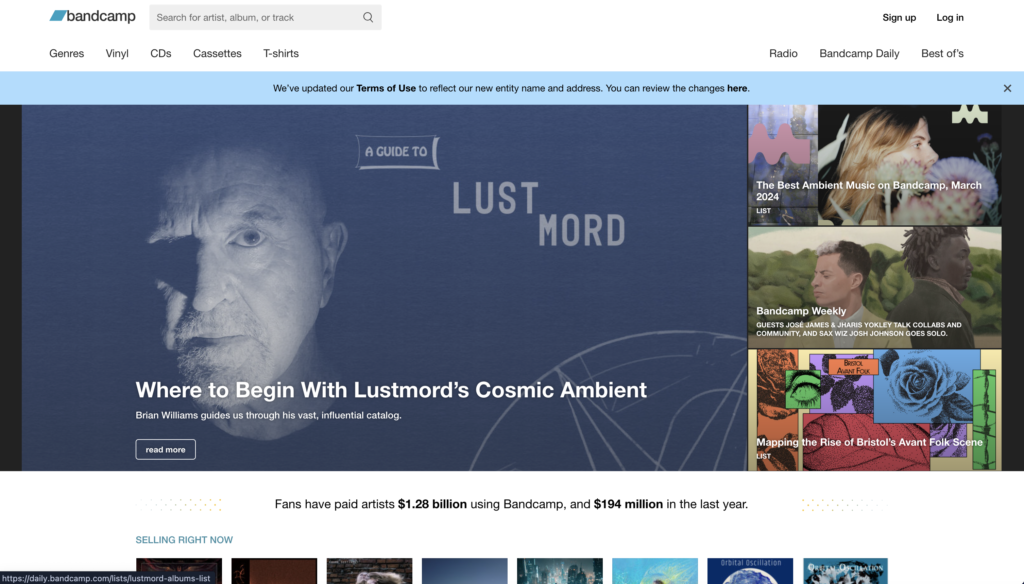
Task: Open Best Ambient Music March 2024 tile
Action: [x=874, y=165]
